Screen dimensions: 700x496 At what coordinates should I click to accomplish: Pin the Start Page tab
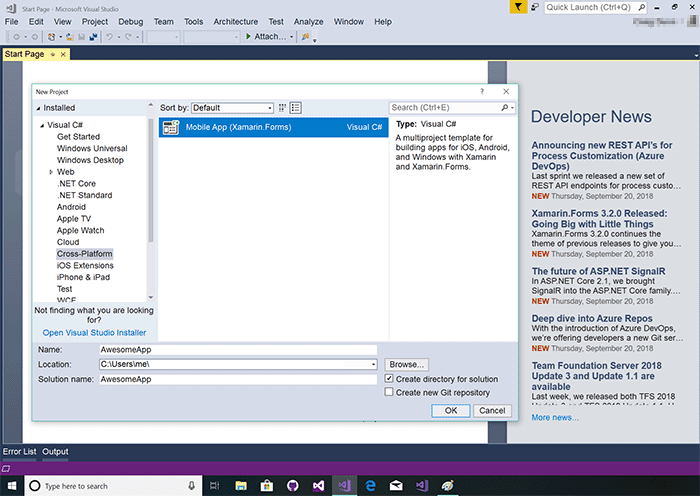[x=53, y=54]
